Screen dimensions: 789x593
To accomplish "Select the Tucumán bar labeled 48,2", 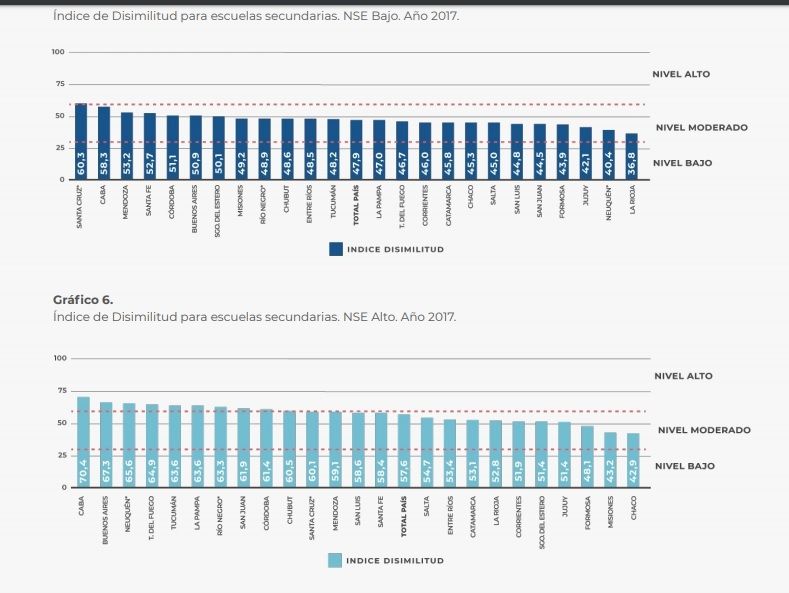I will click(333, 149).
